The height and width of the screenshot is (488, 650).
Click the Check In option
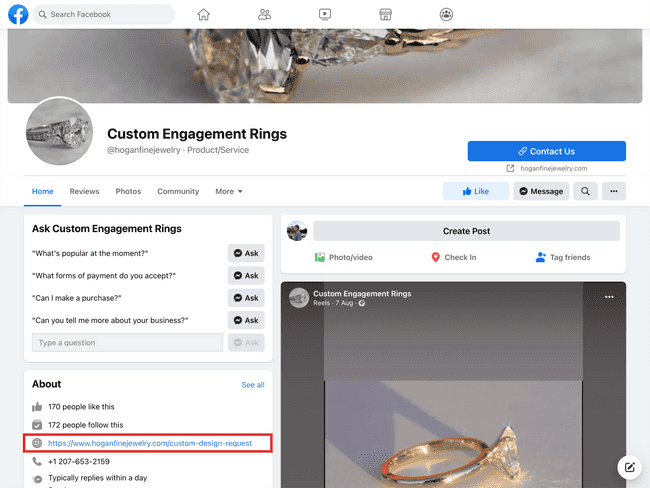click(x=454, y=257)
